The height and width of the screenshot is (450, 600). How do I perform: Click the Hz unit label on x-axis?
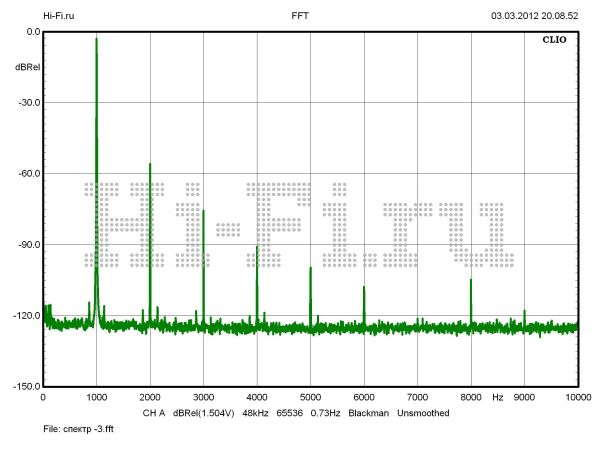[x=497, y=397]
